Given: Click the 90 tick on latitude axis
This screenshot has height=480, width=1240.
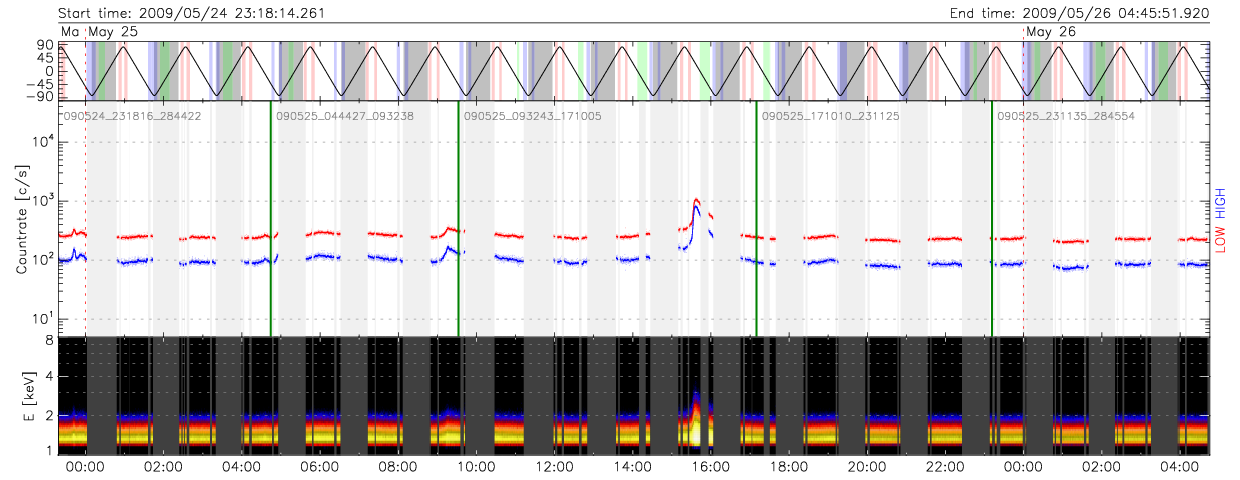Looking at the screenshot, I should pos(47,46).
